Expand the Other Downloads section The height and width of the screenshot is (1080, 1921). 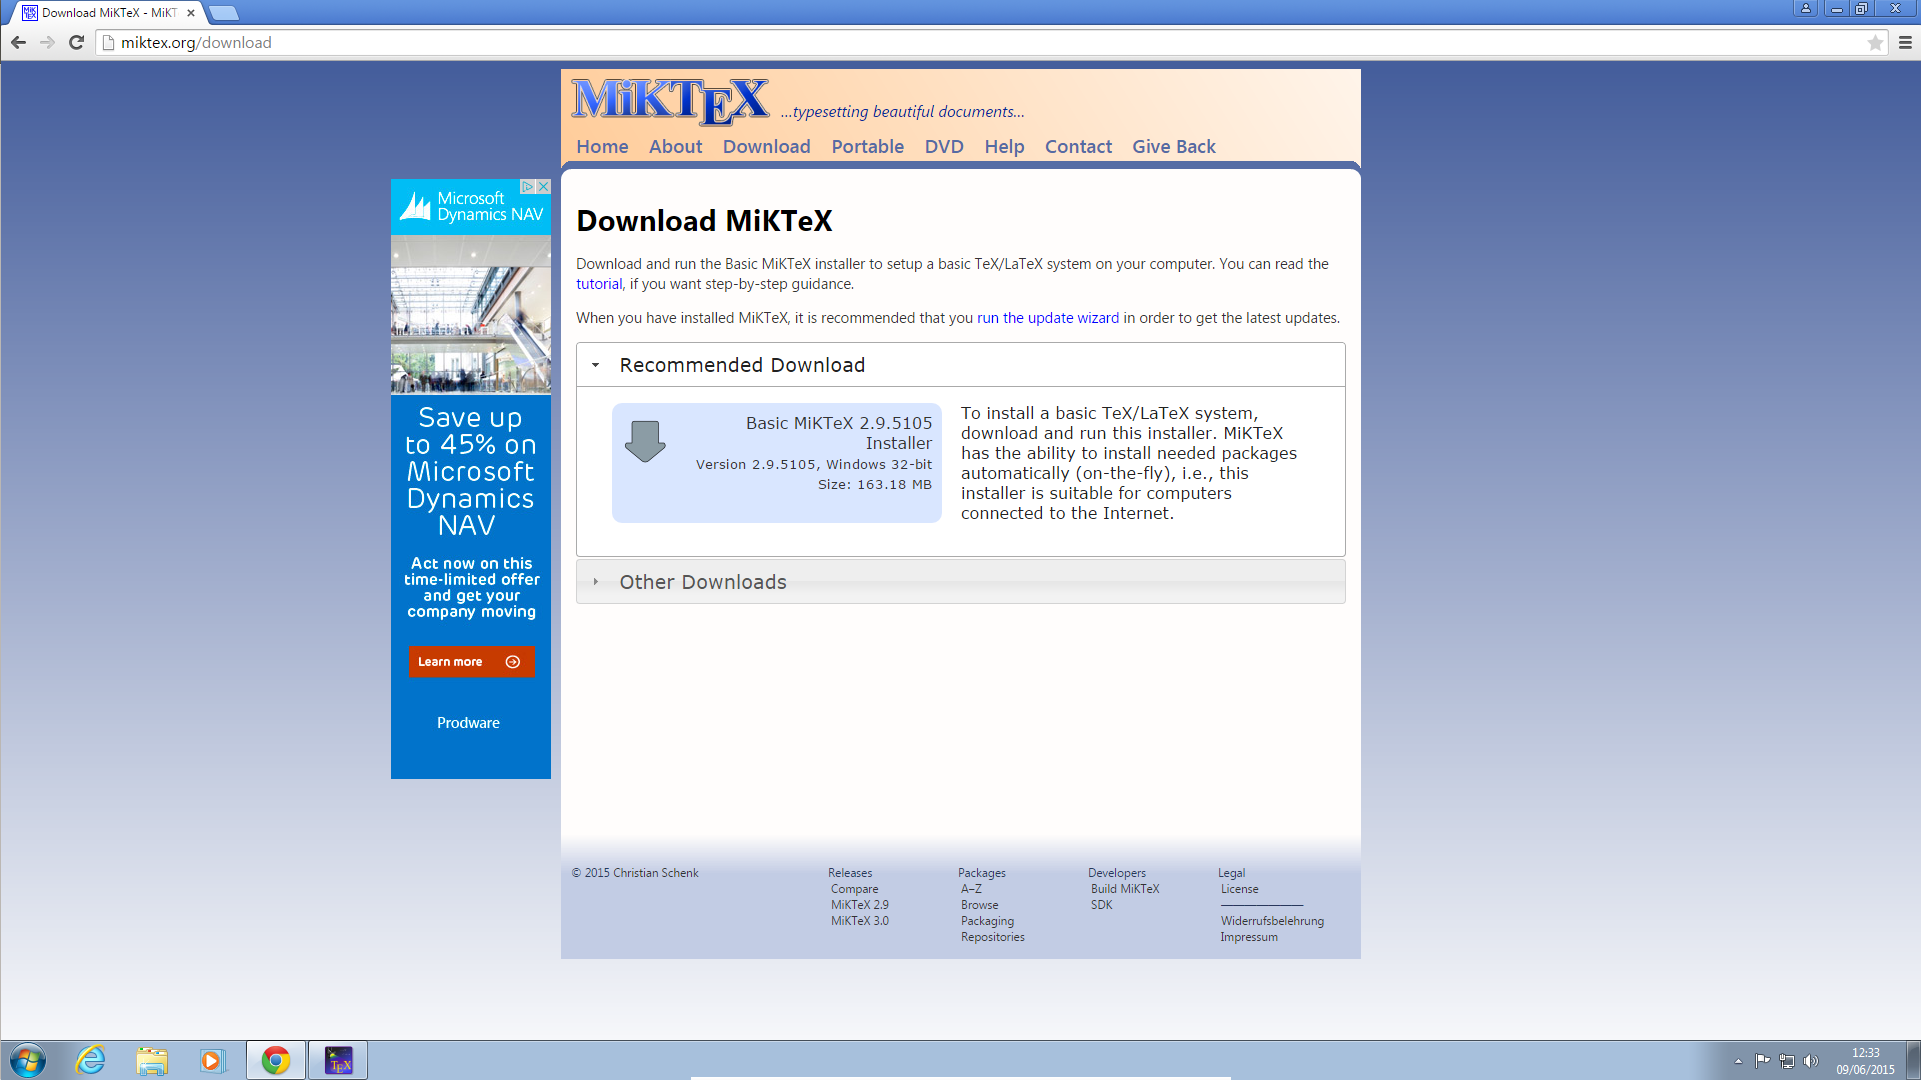[596, 582]
